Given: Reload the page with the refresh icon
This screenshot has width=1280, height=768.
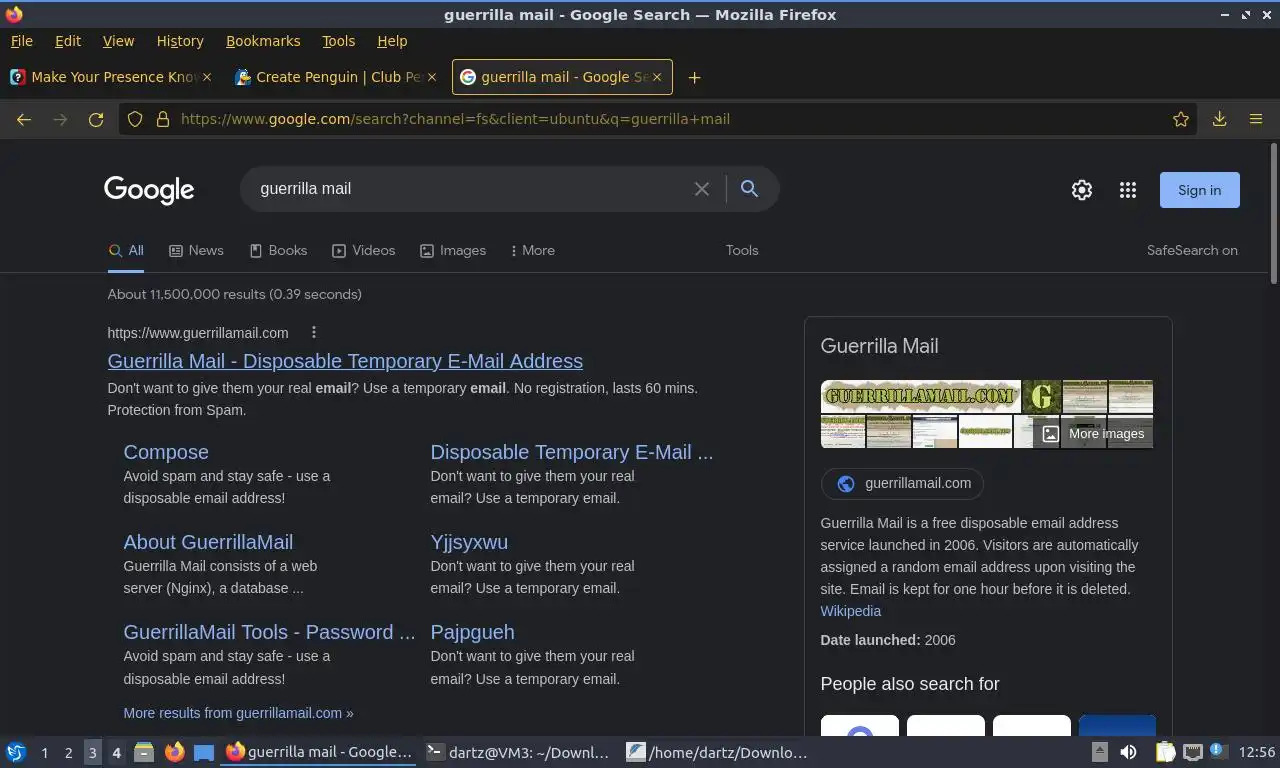Looking at the screenshot, I should (x=96, y=119).
